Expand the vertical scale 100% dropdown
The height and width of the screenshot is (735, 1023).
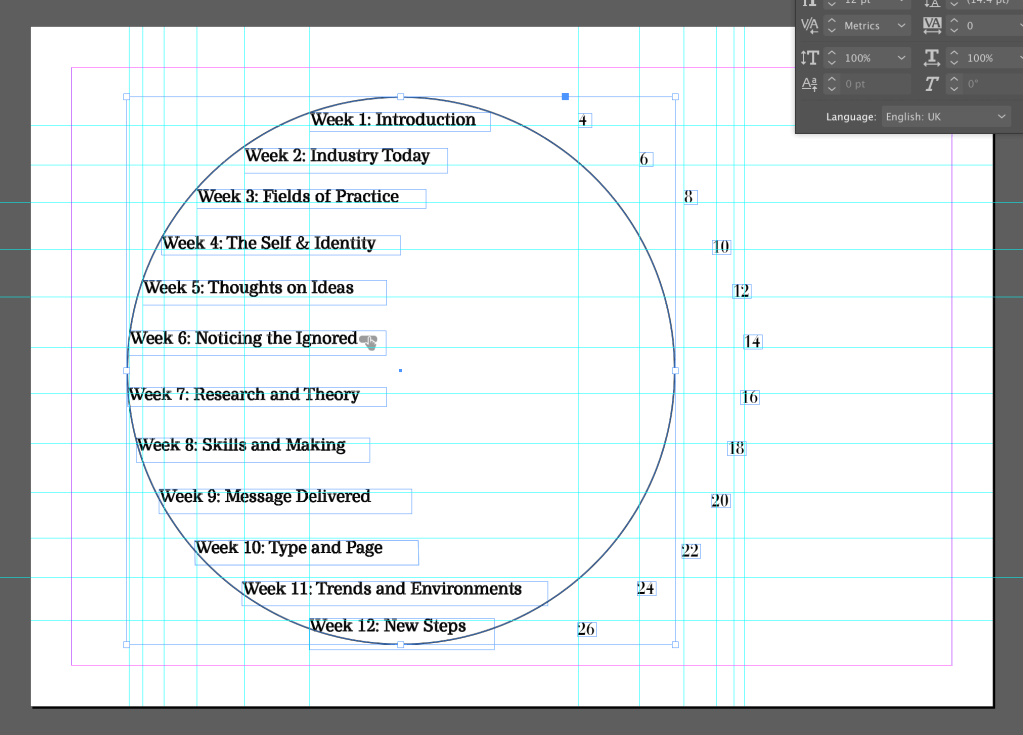pyautogui.click(x=902, y=58)
